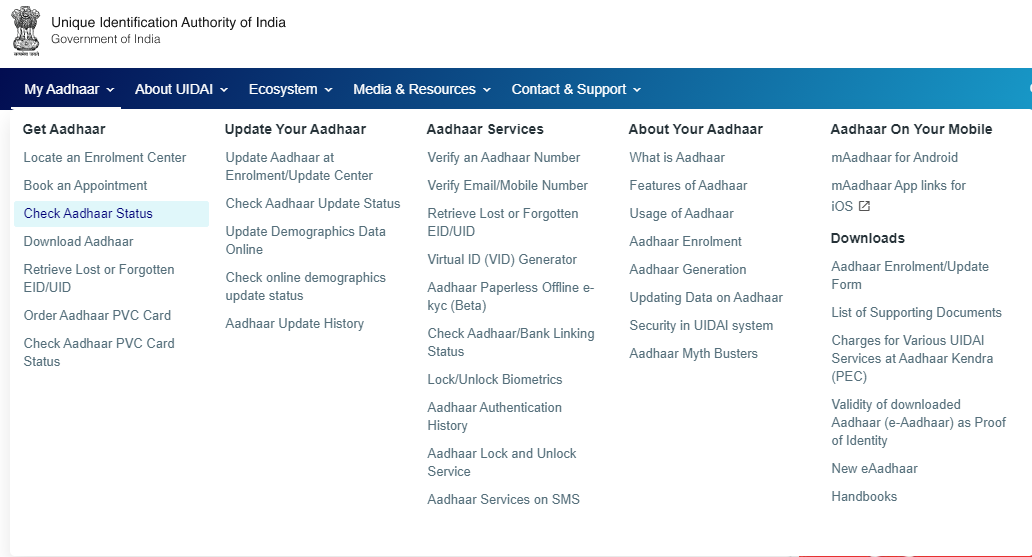Select Aadhaar Update History link
Image resolution: width=1032 pixels, height=557 pixels.
tap(294, 323)
